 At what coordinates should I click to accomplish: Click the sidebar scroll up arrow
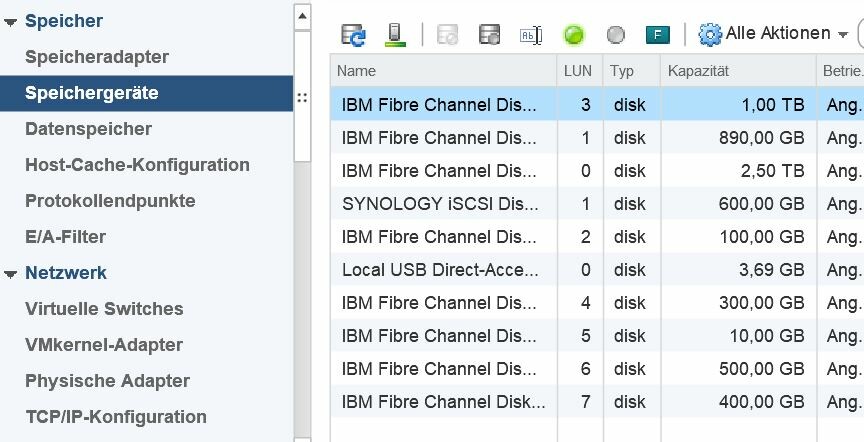point(302,17)
